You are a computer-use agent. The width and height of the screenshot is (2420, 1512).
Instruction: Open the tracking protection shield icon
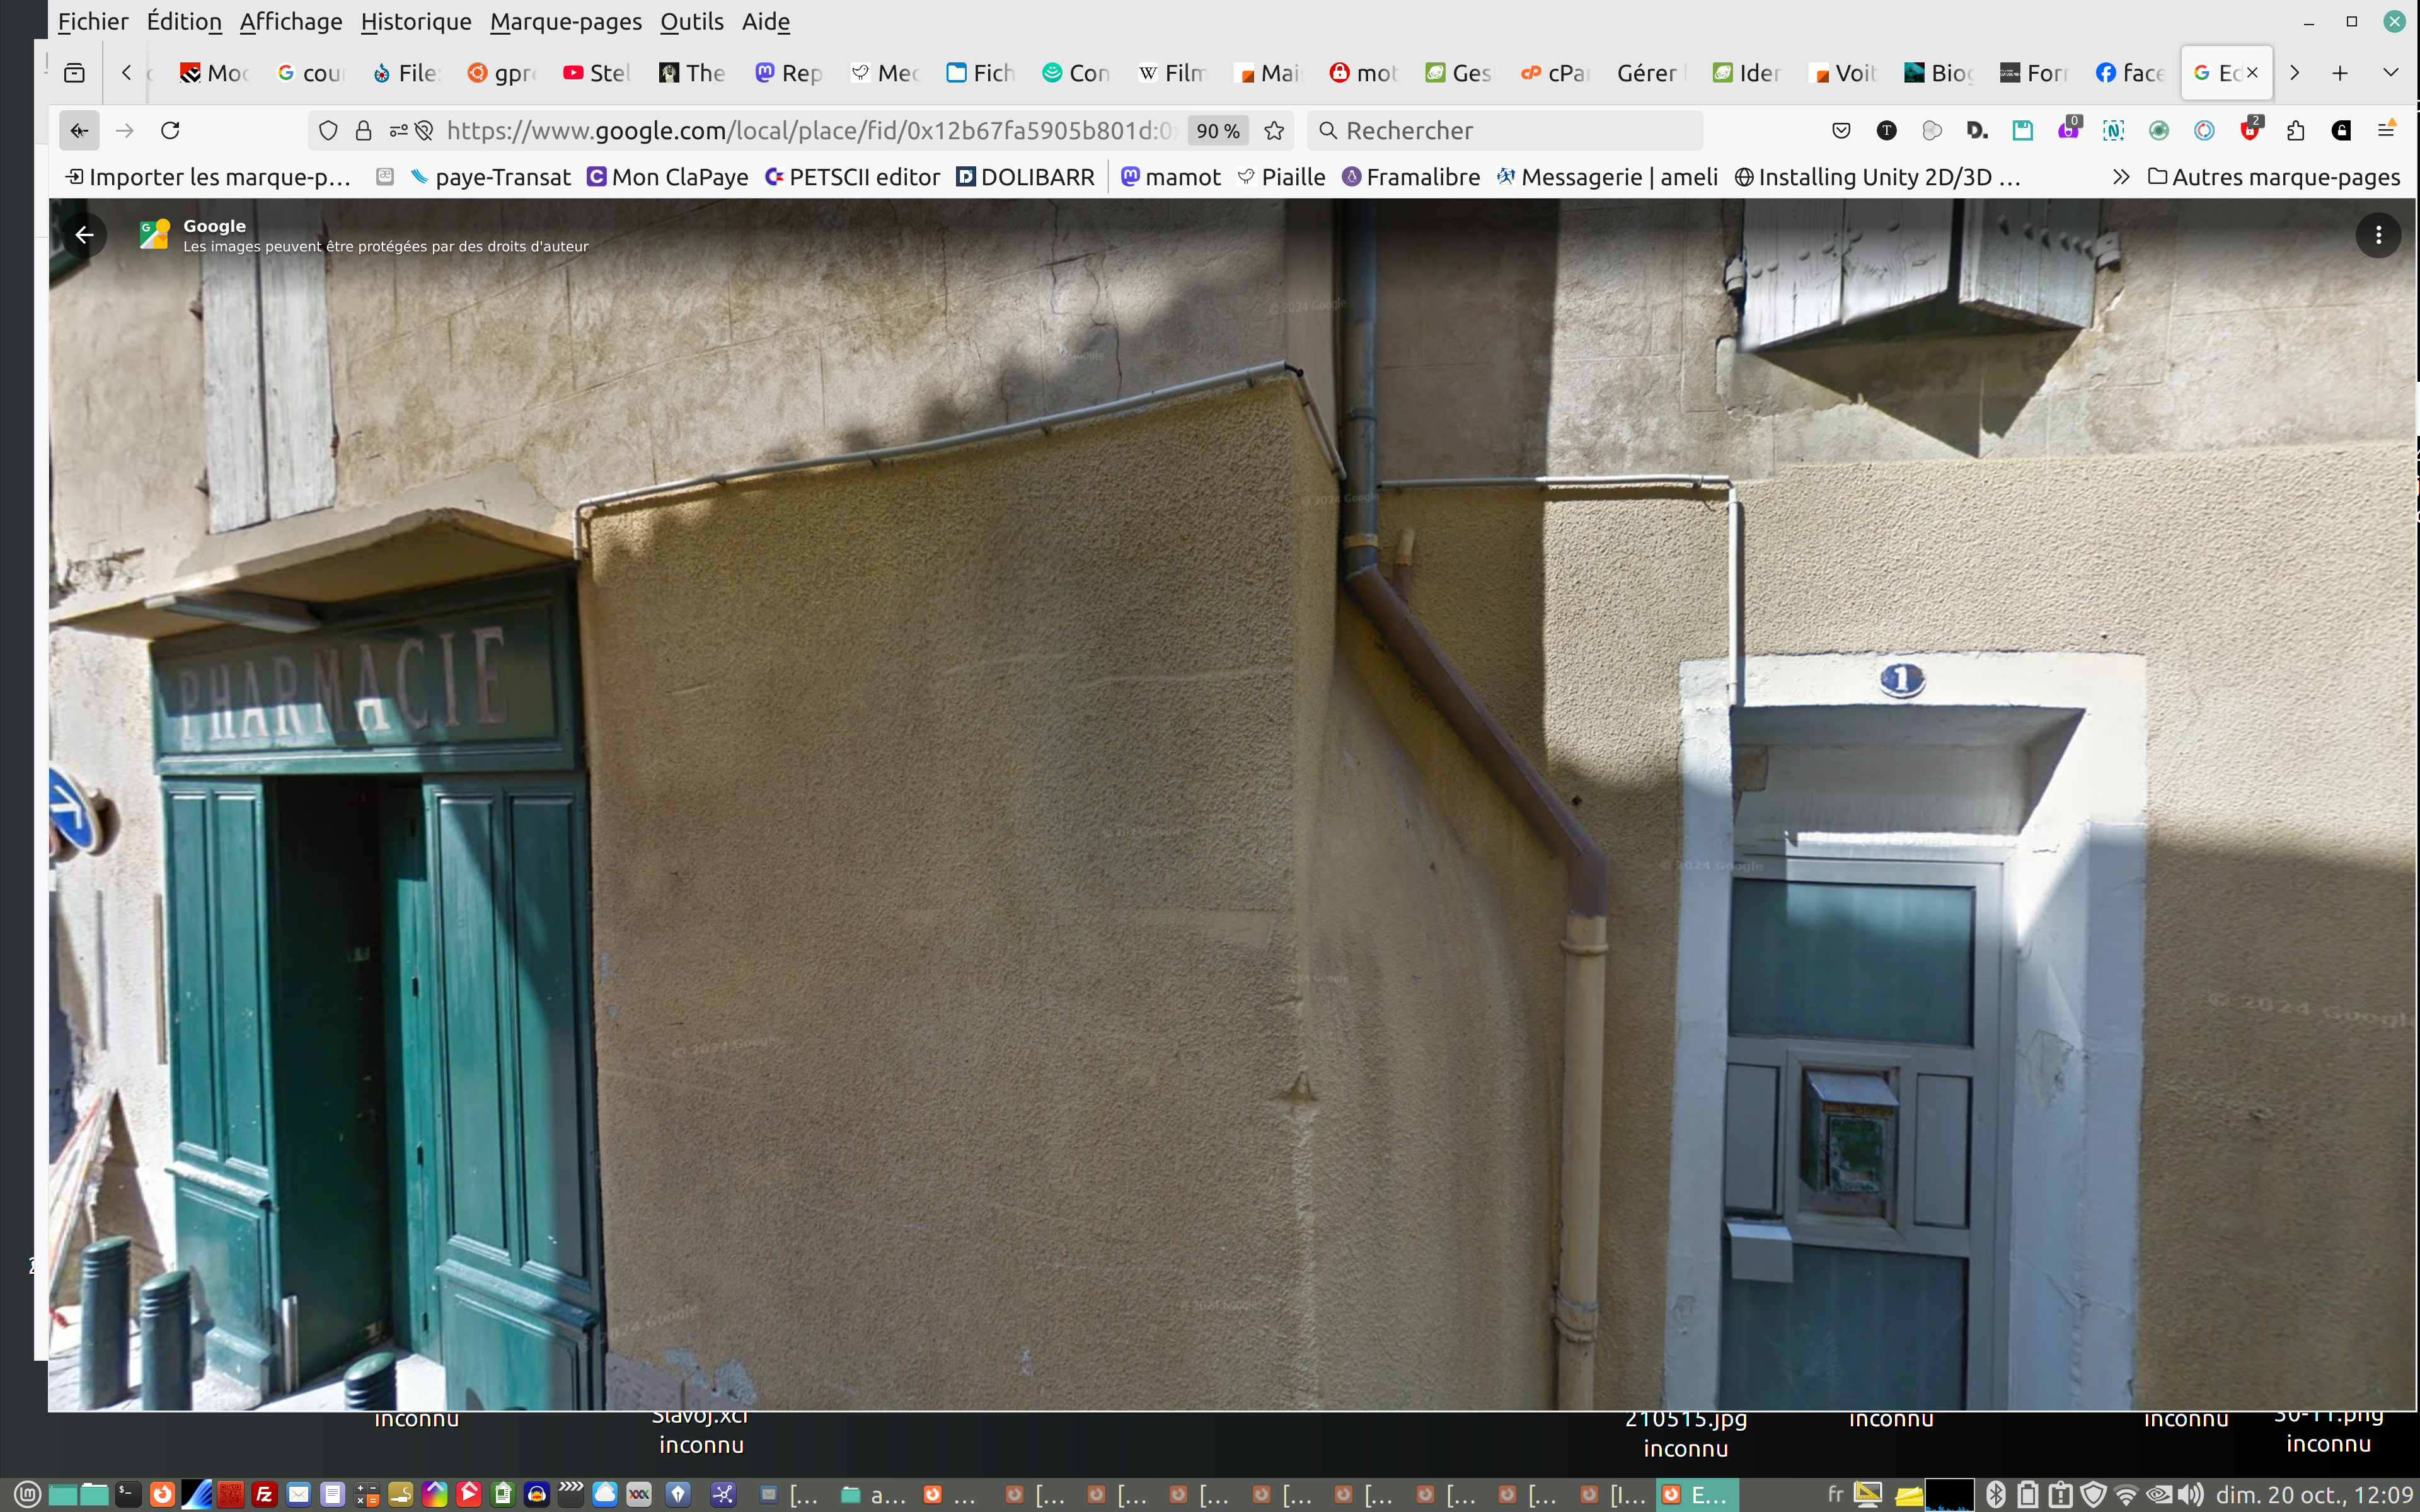tap(328, 131)
